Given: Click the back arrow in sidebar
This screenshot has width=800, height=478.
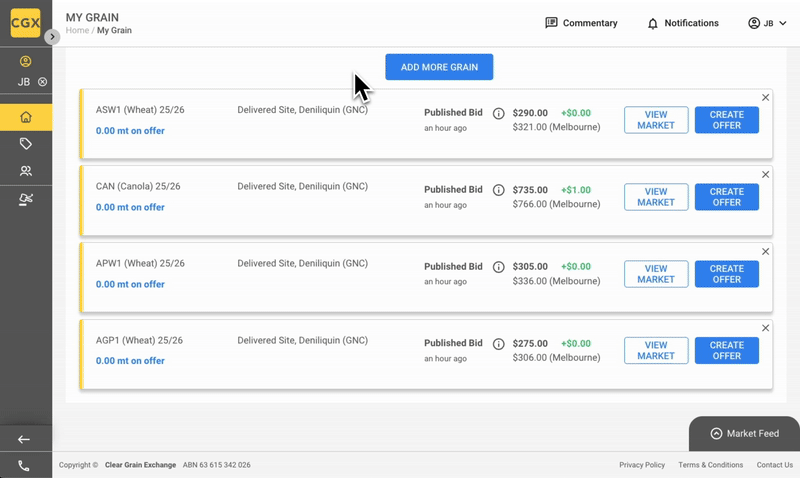Looking at the screenshot, I should pos(24,439).
